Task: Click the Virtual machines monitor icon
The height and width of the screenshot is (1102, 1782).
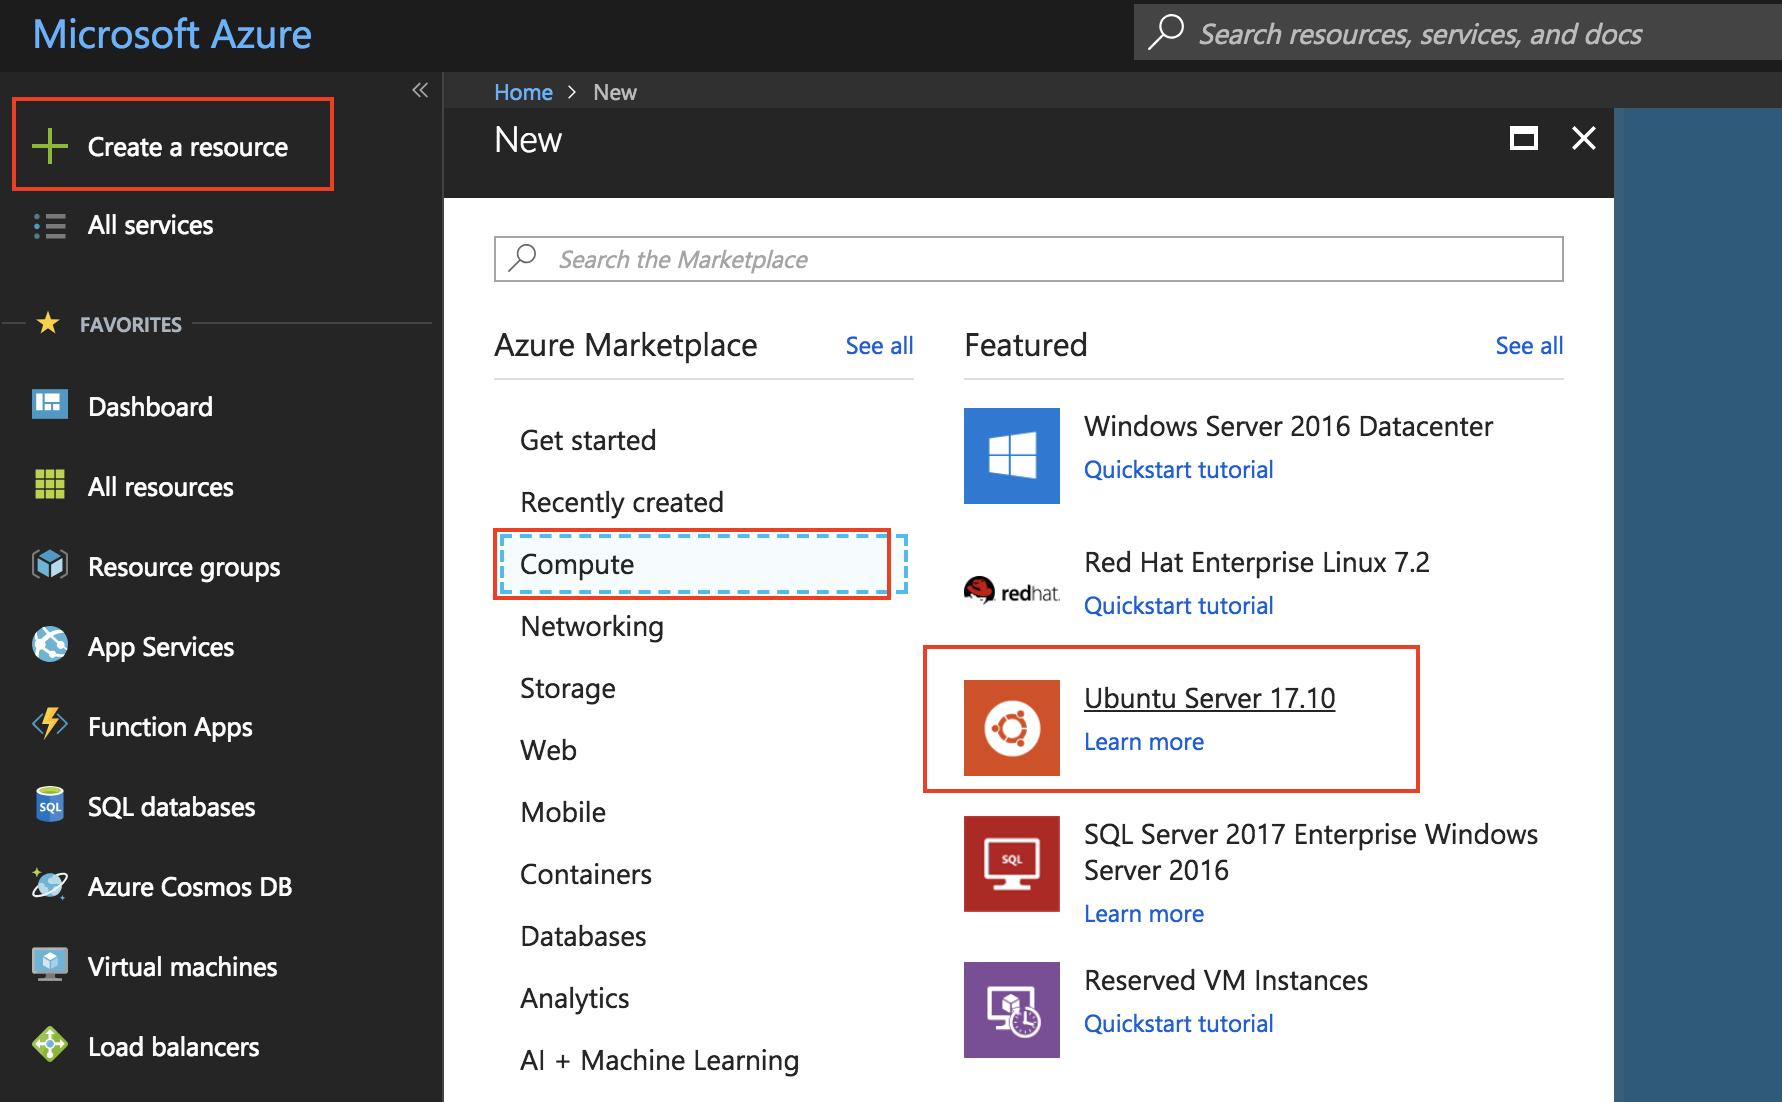Action: coord(49,965)
